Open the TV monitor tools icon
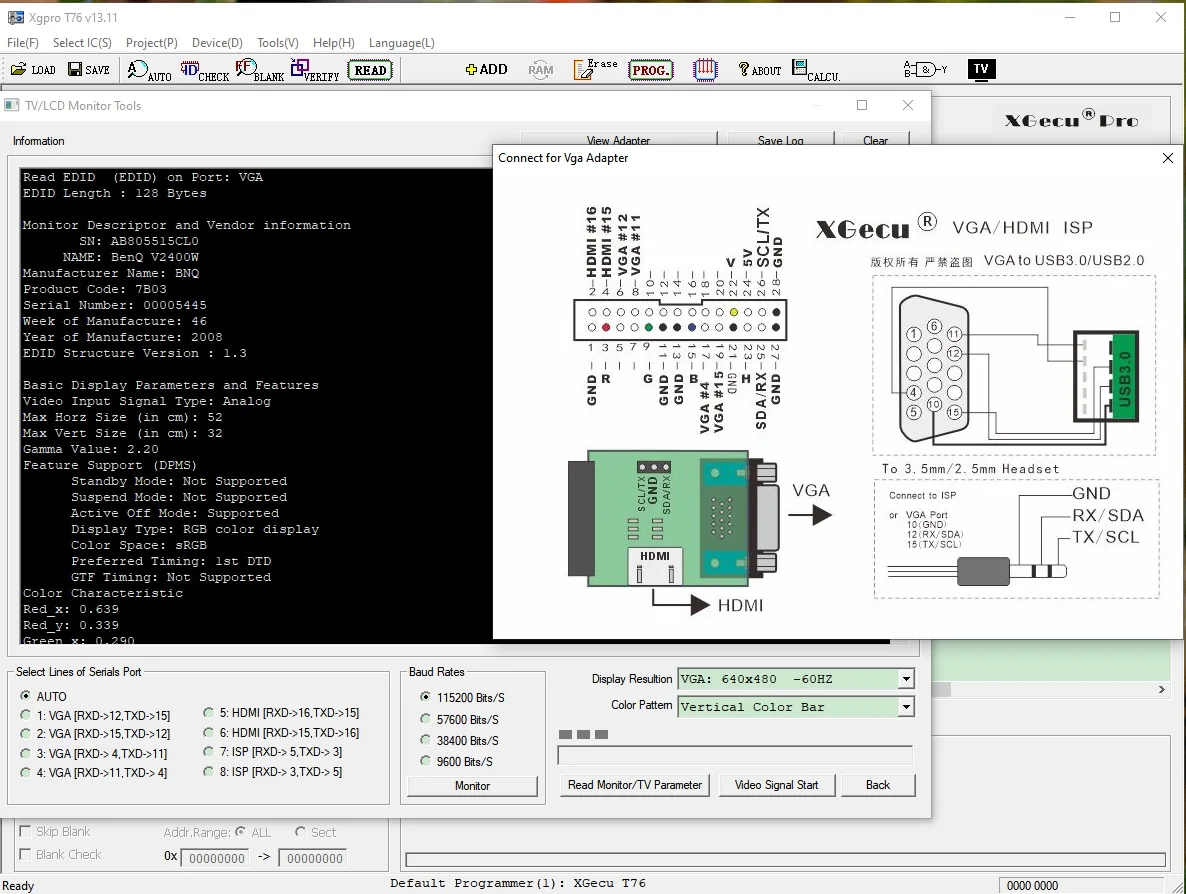 click(981, 70)
